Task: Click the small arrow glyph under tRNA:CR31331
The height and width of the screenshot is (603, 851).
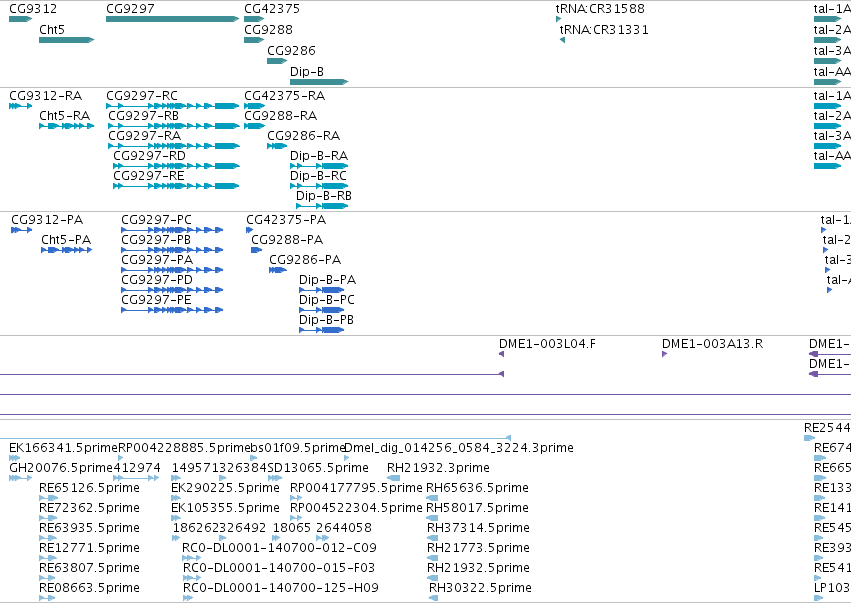Action: coord(562,40)
